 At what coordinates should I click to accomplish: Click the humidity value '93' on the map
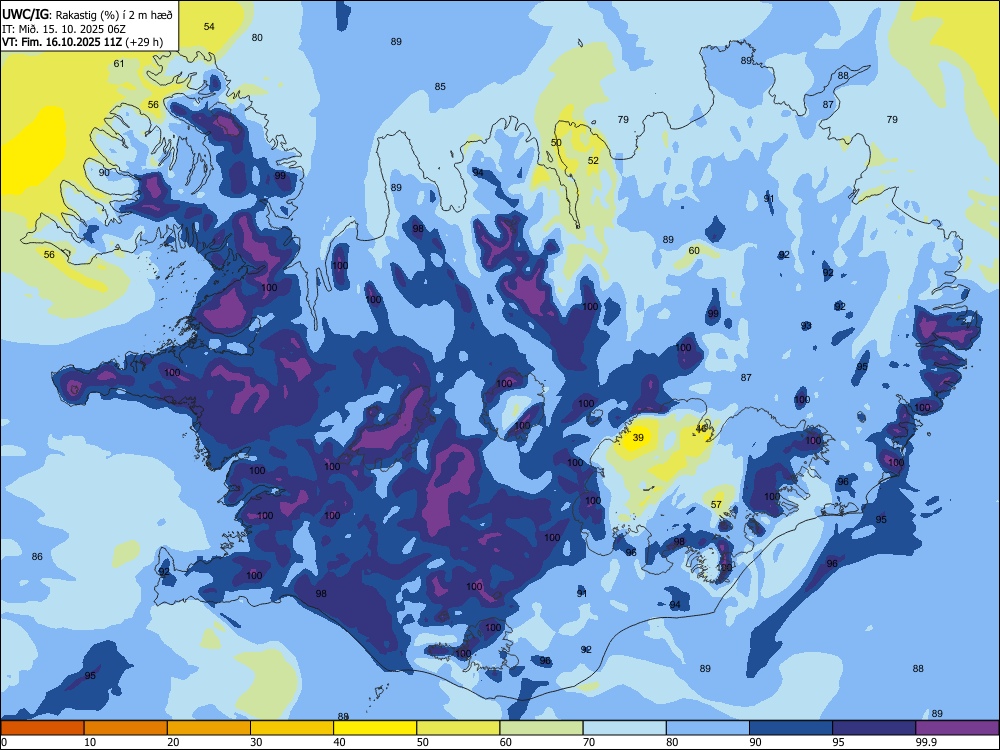pos(806,325)
